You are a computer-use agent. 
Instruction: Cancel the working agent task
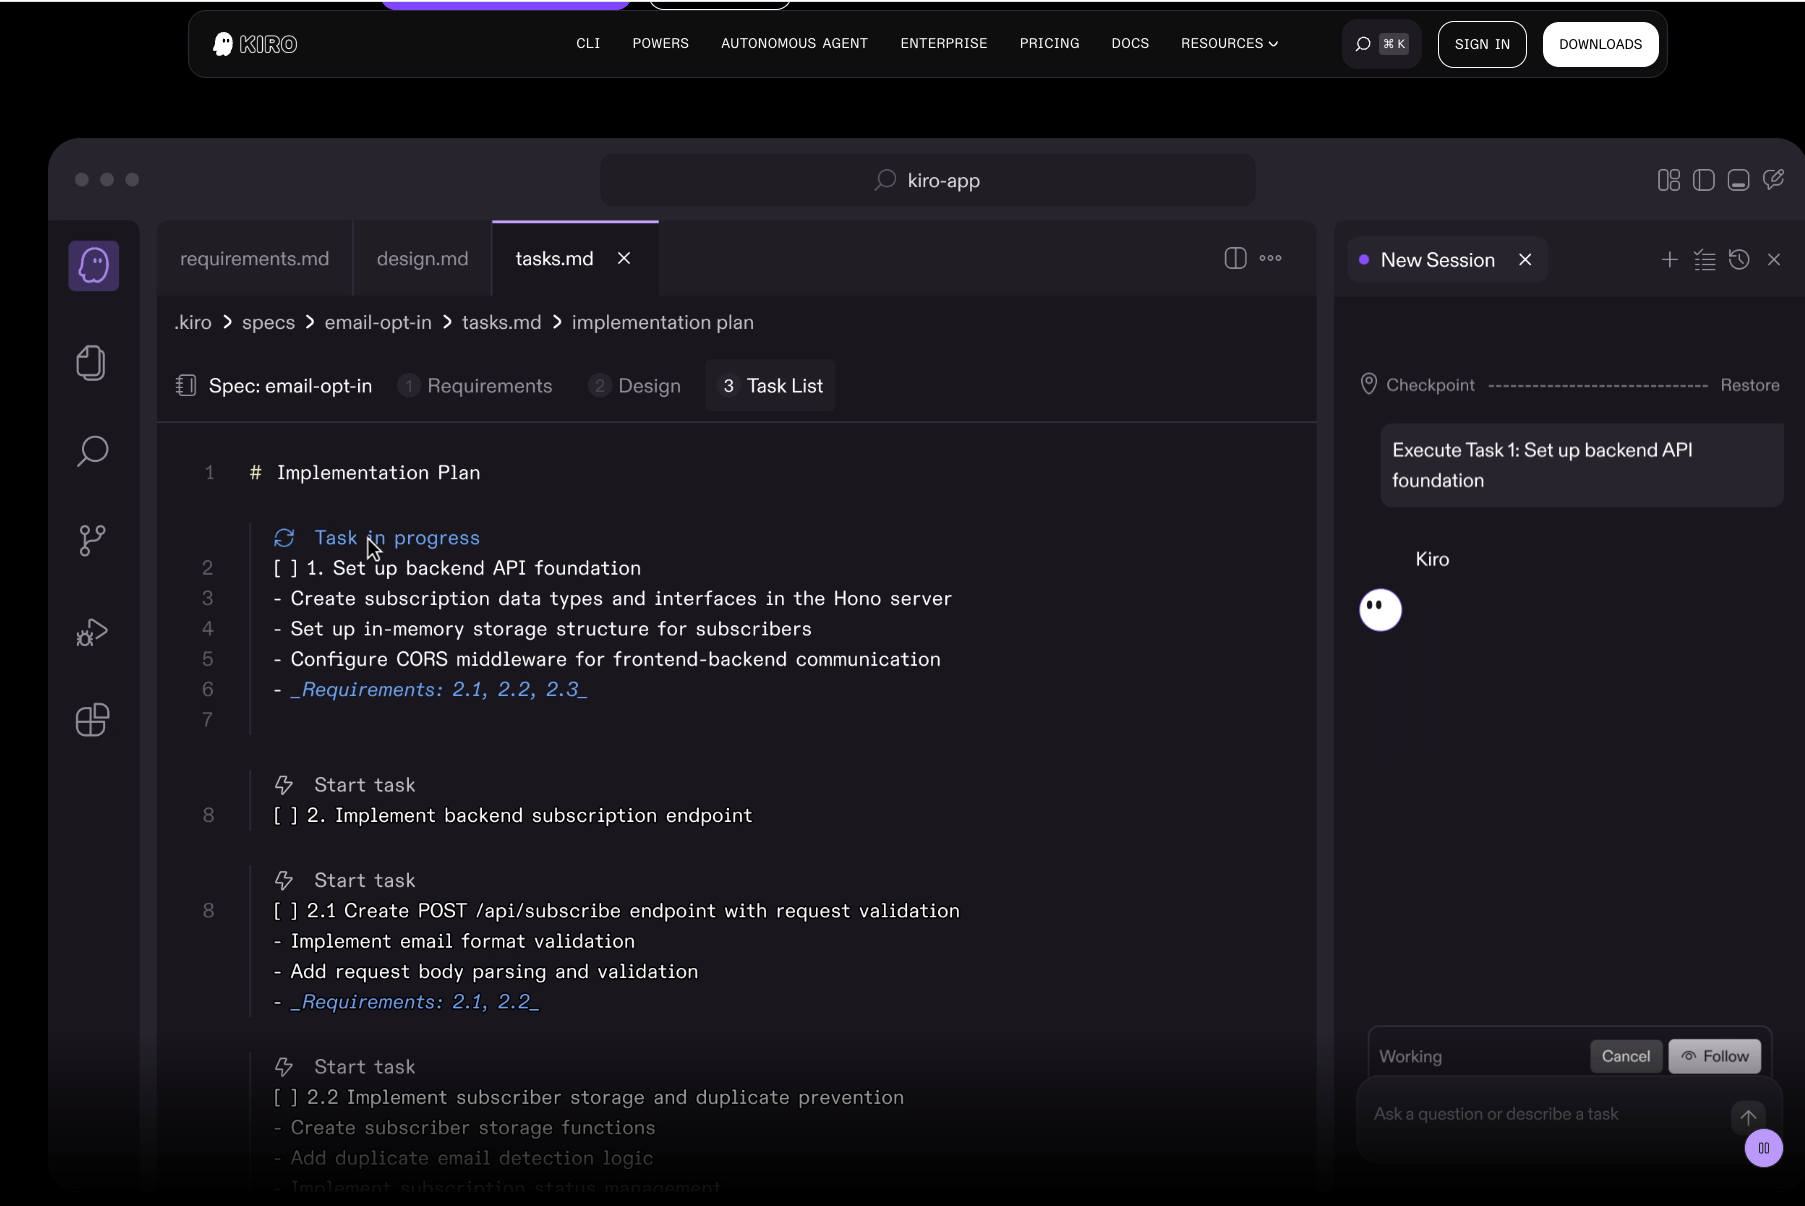pos(1625,1057)
